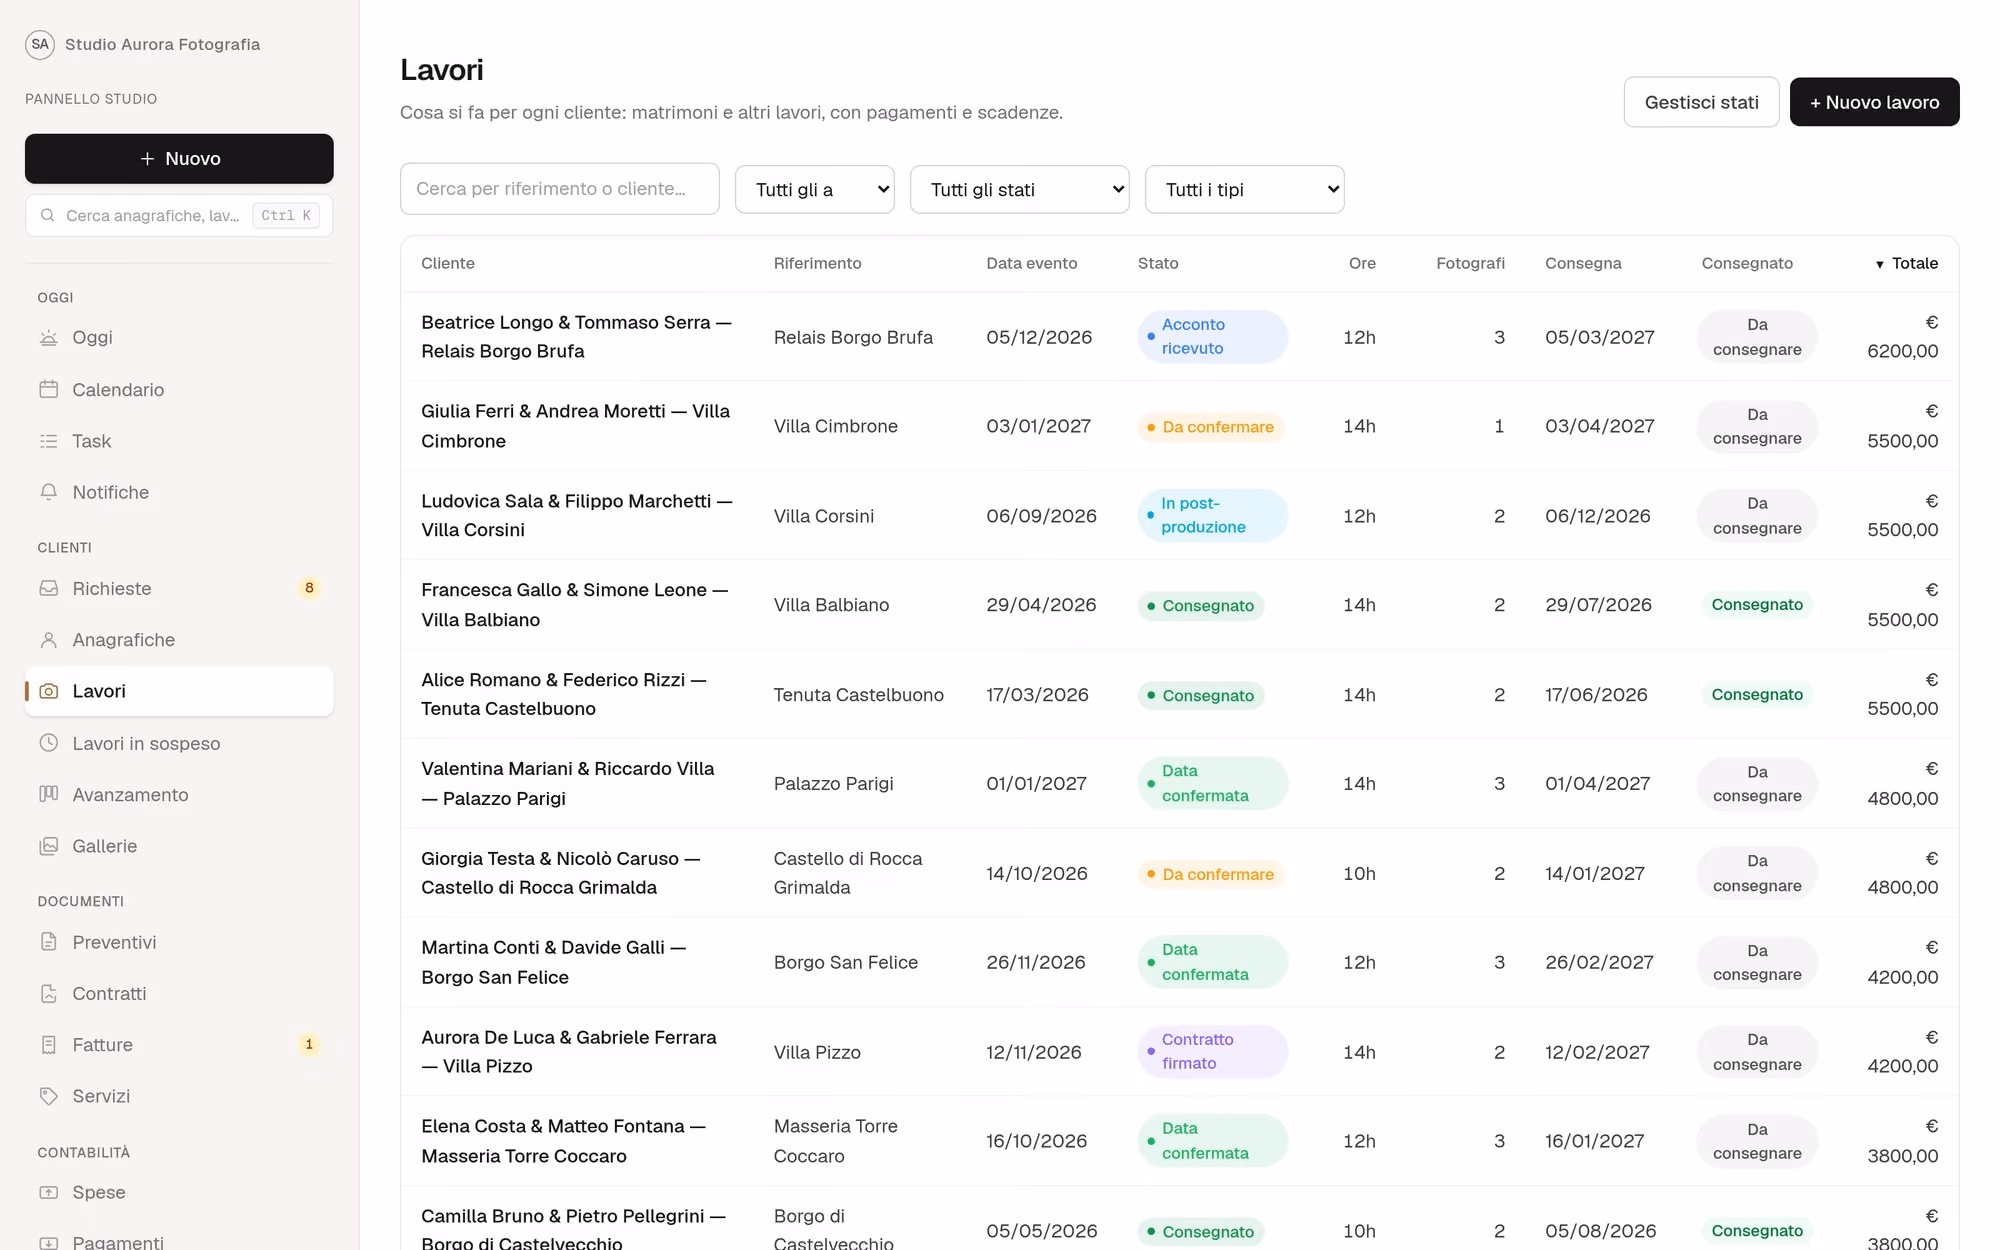Open the Richieste menu item

tap(179, 588)
